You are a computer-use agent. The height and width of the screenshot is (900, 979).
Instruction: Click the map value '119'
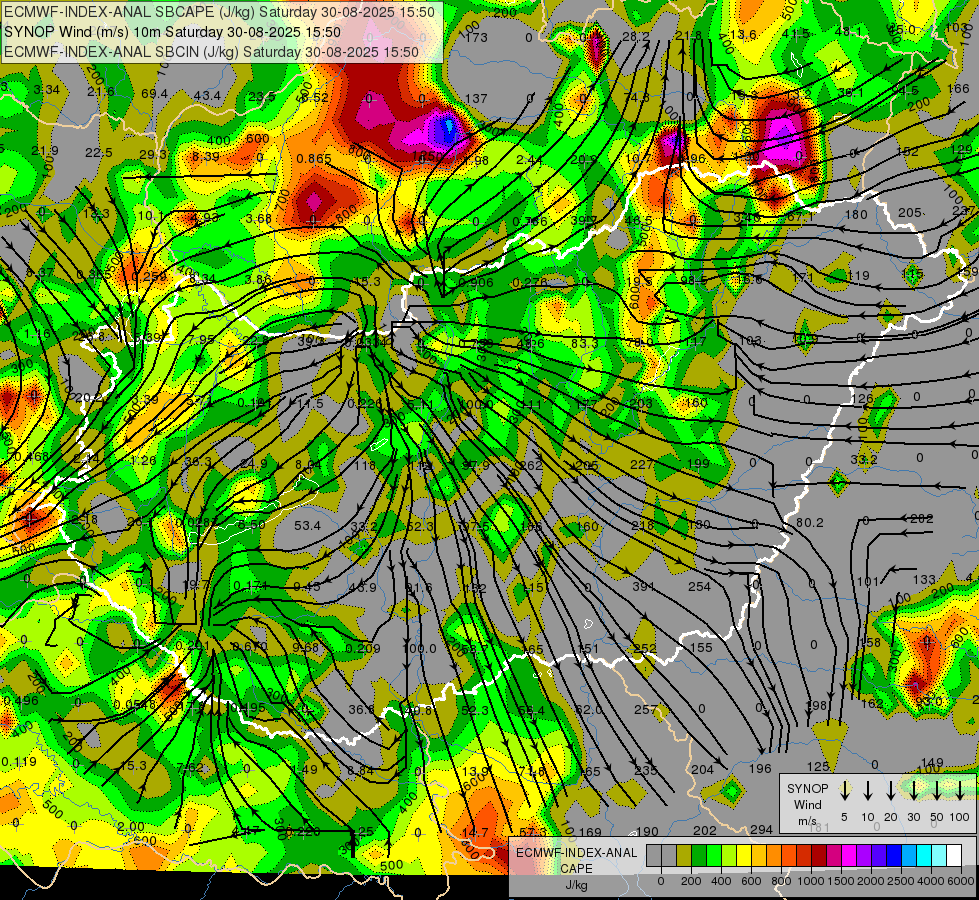[858, 275]
